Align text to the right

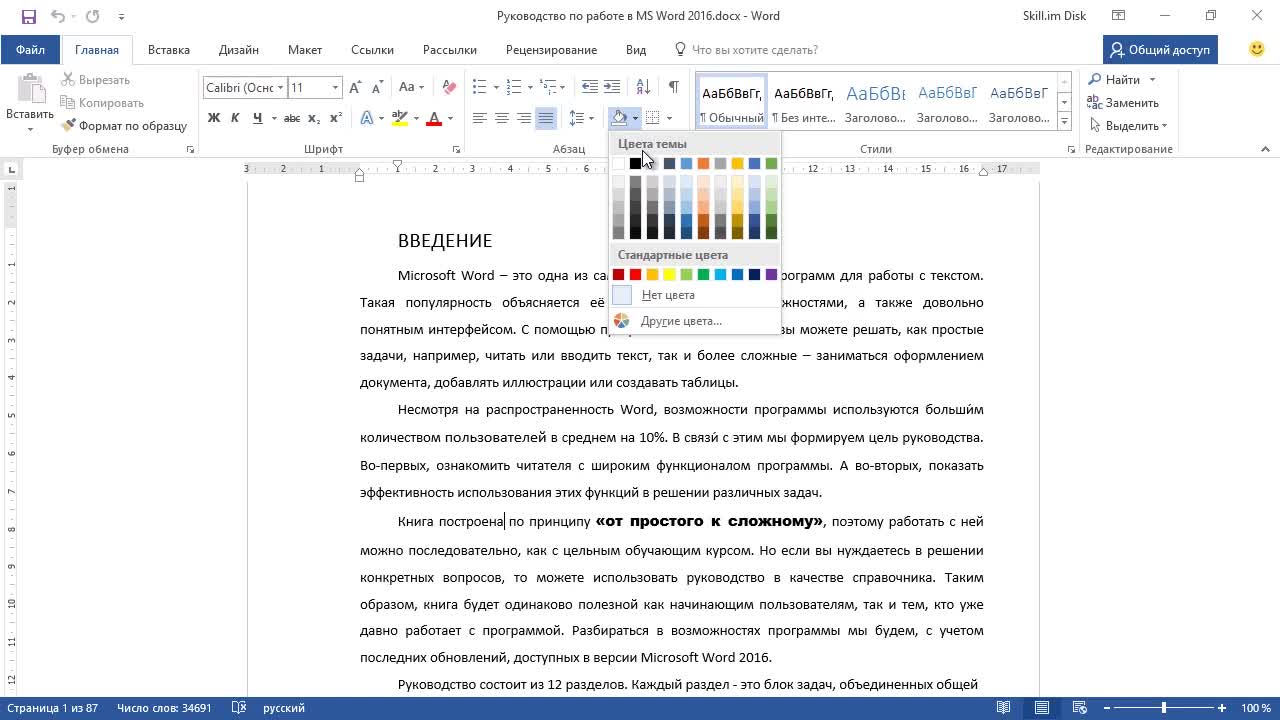523,118
